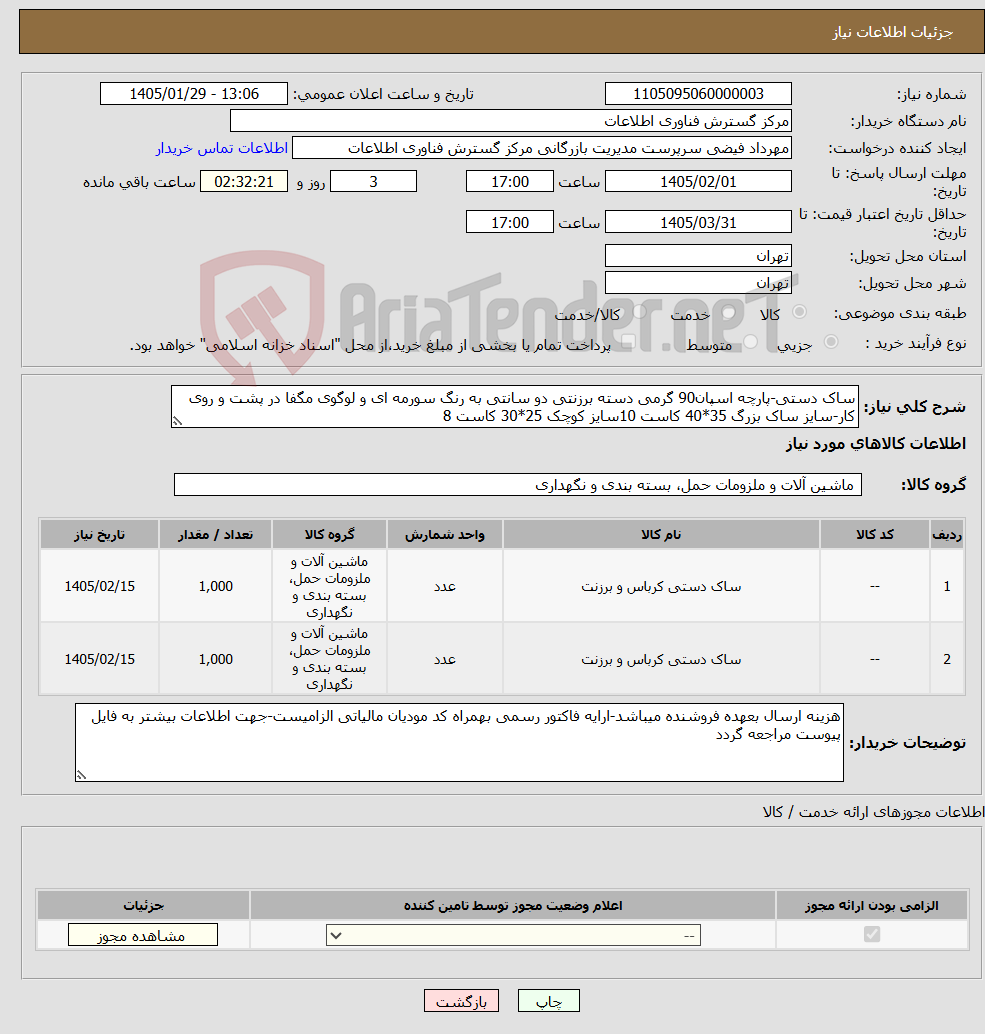
Task: Click the general description textarea
Action: tap(514, 407)
